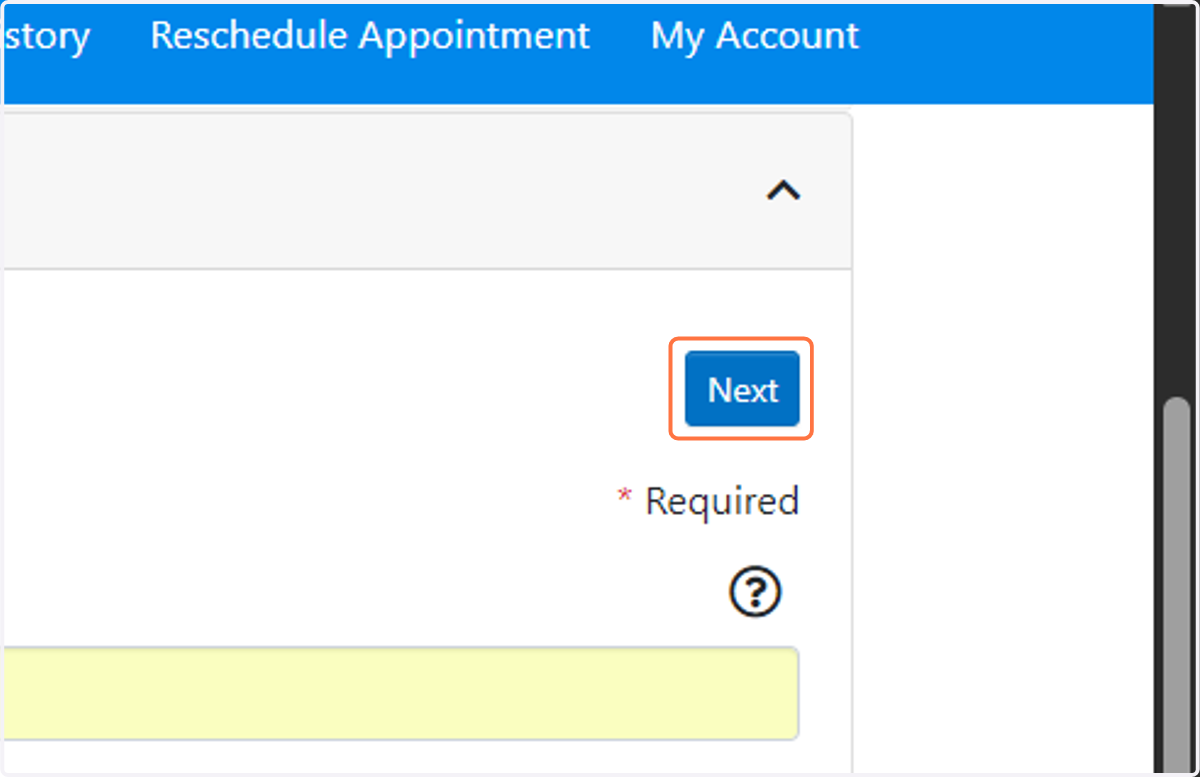Click blank area left of help icon

click(360, 594)
